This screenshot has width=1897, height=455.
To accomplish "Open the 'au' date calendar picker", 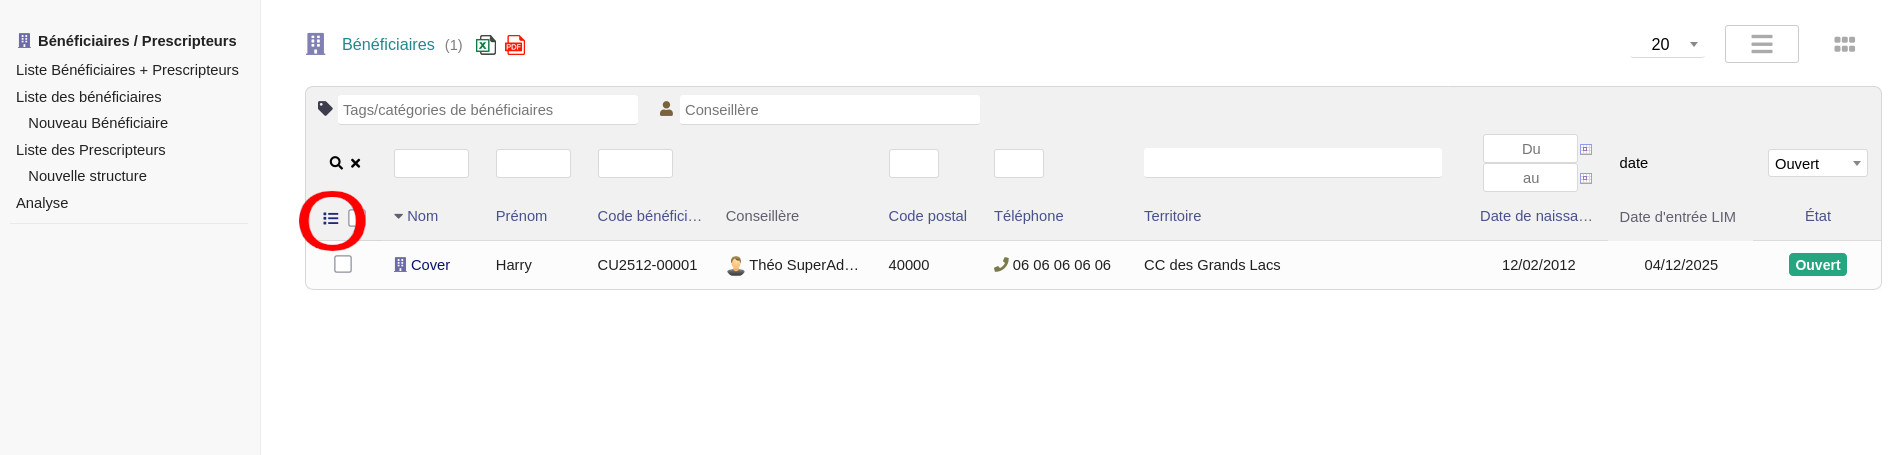I will pyautogui.click(x=1586, y=178).
